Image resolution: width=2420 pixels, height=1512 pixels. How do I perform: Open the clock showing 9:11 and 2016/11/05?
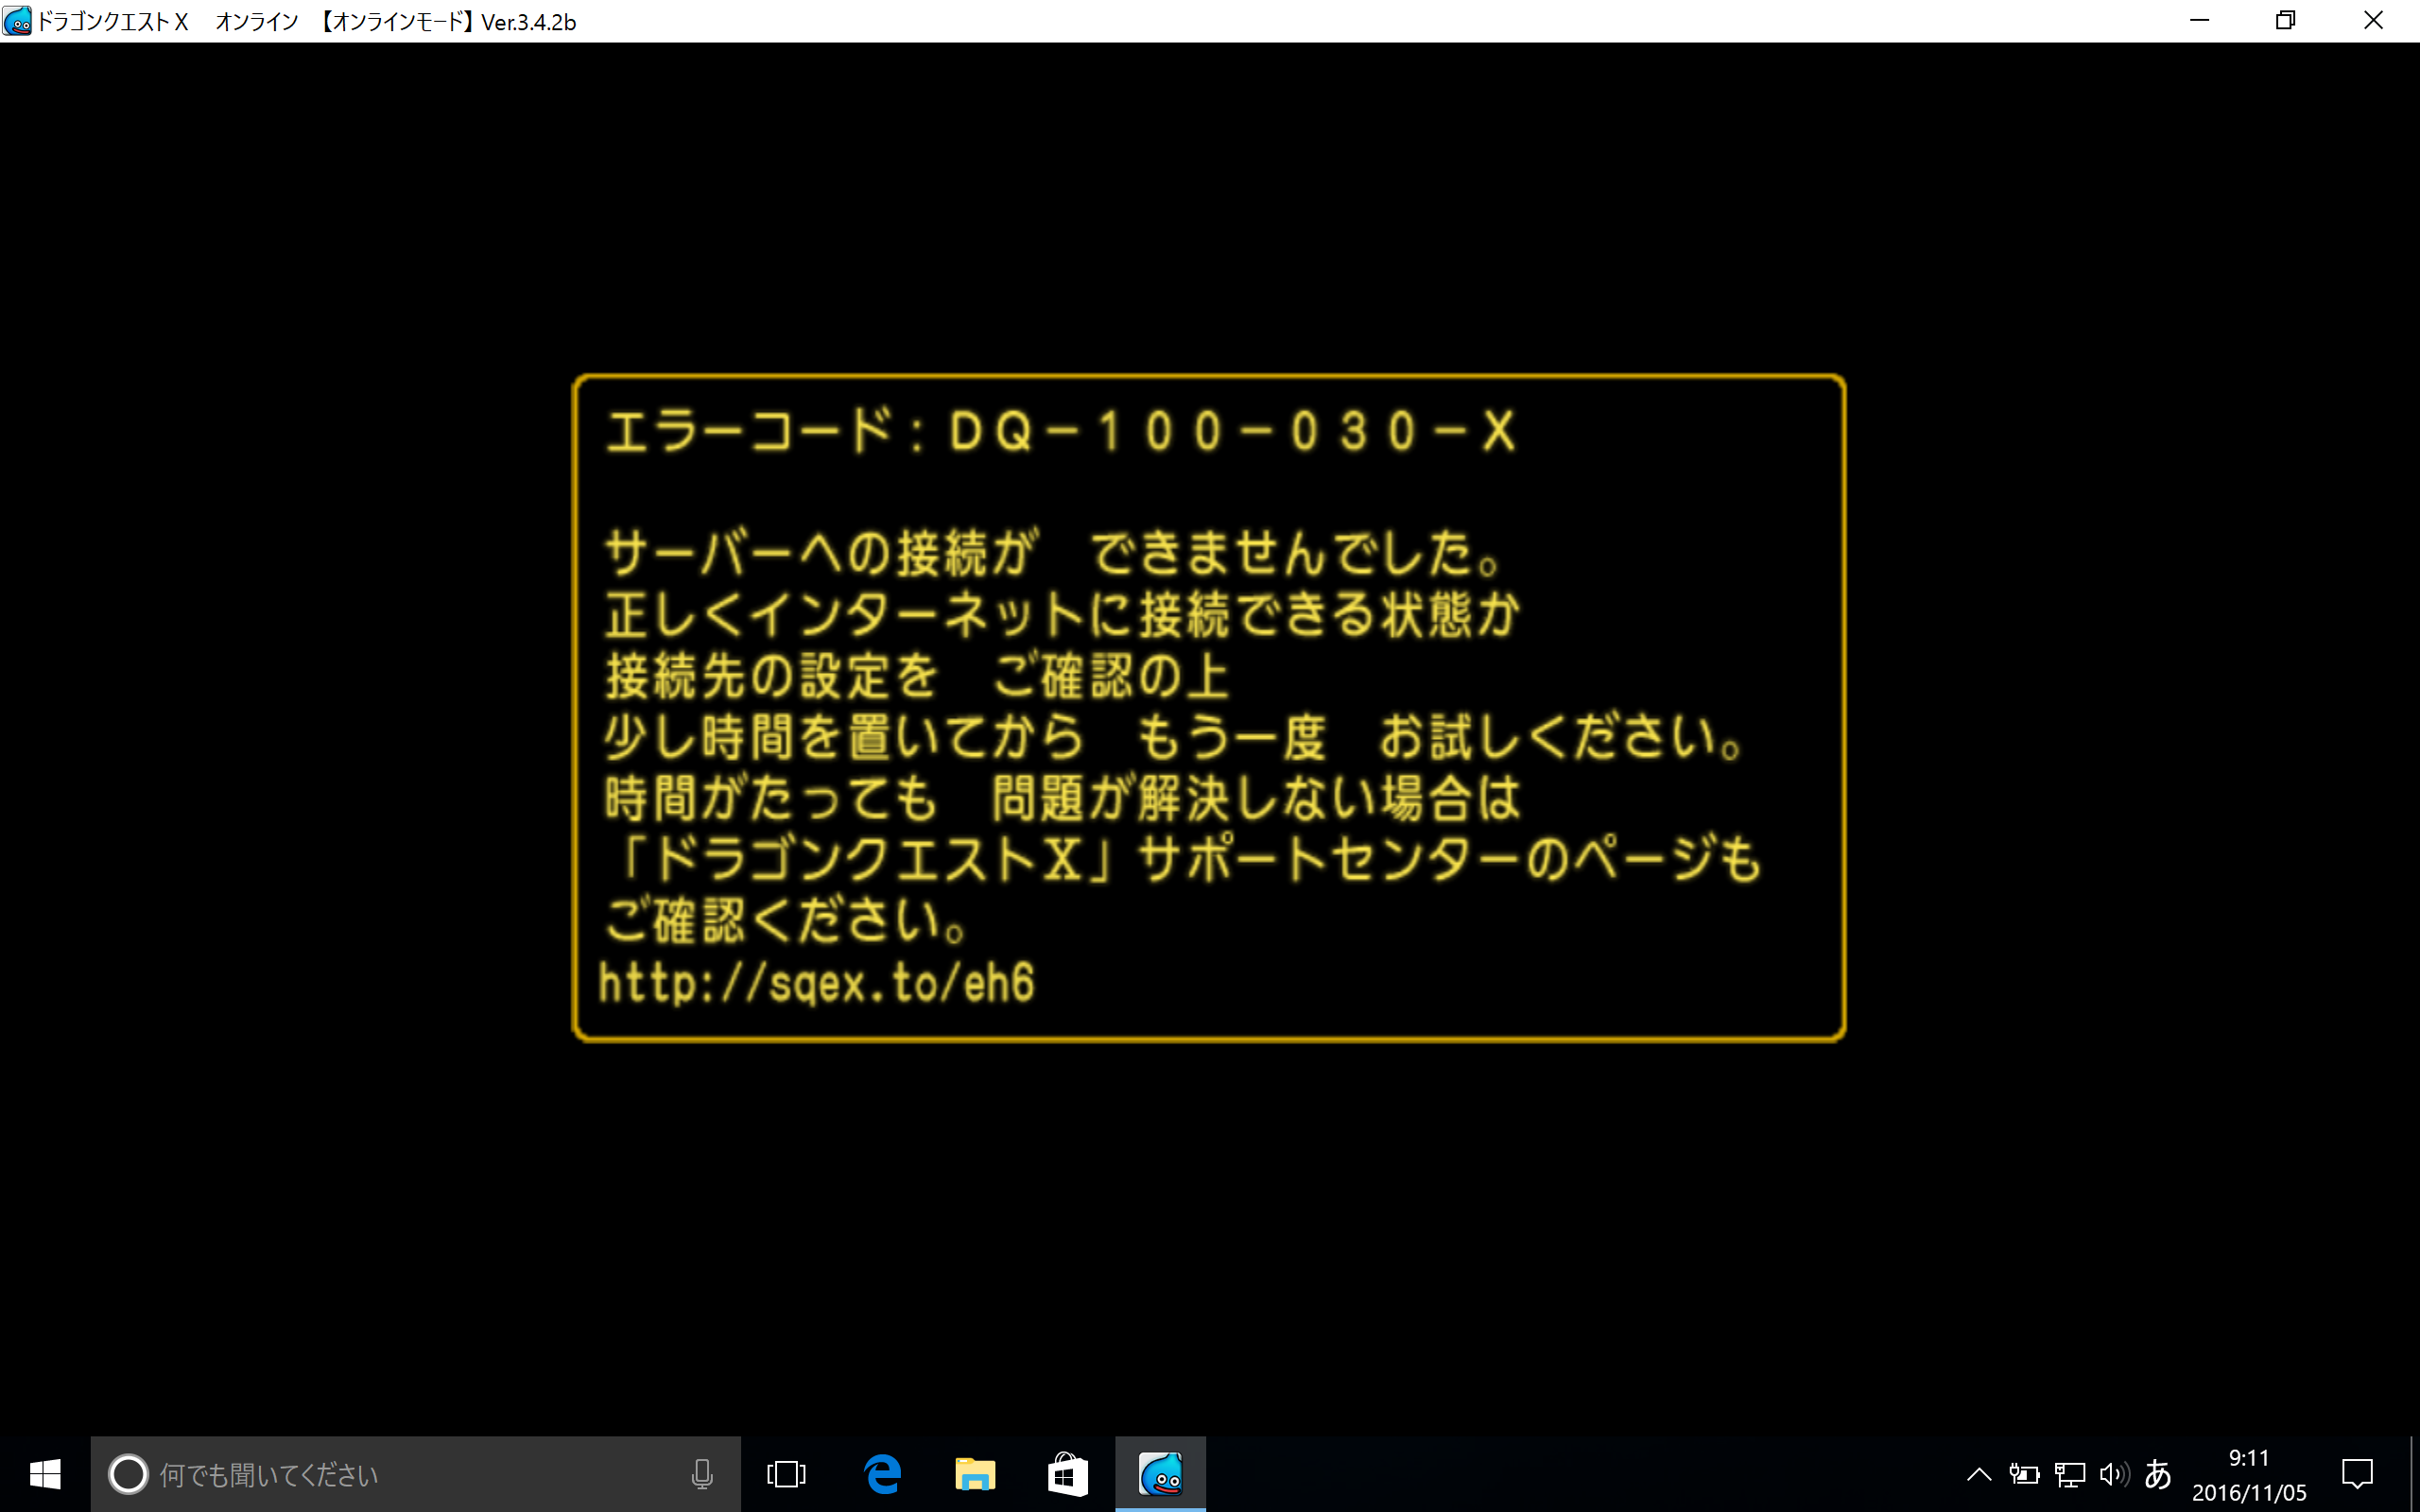[2249, 1474]
